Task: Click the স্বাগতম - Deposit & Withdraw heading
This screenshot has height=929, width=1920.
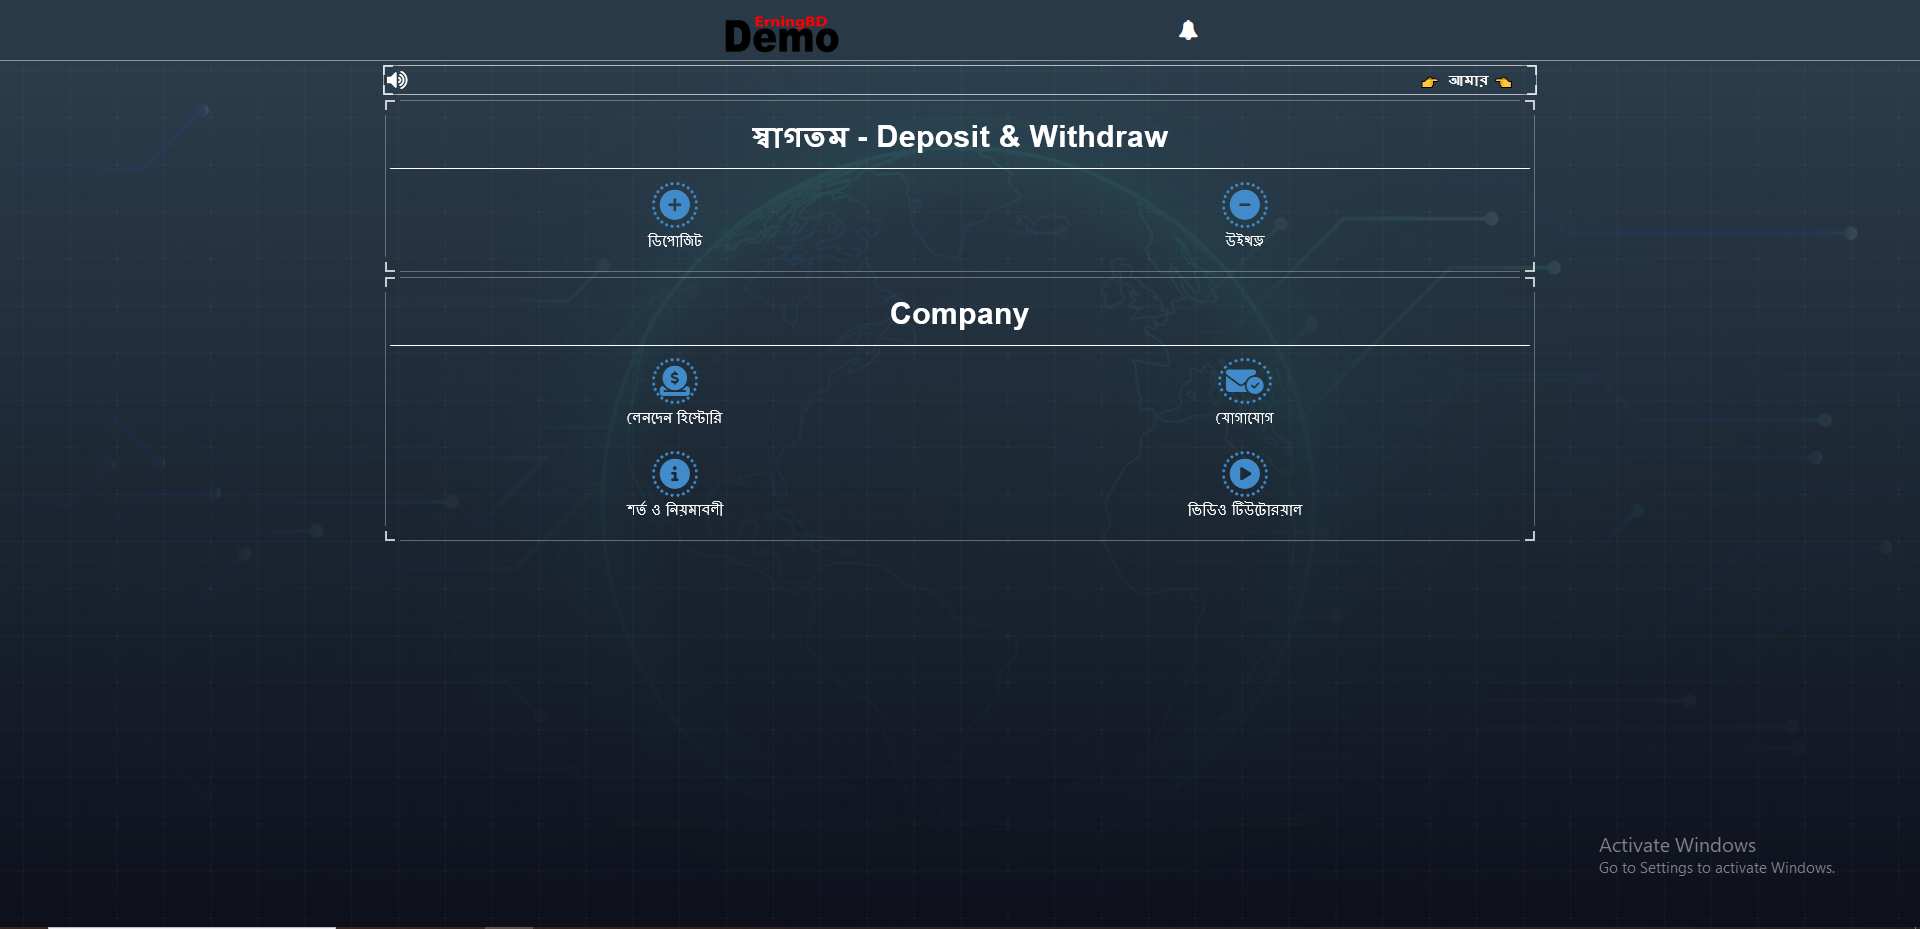Action: (x=959, y=137)
